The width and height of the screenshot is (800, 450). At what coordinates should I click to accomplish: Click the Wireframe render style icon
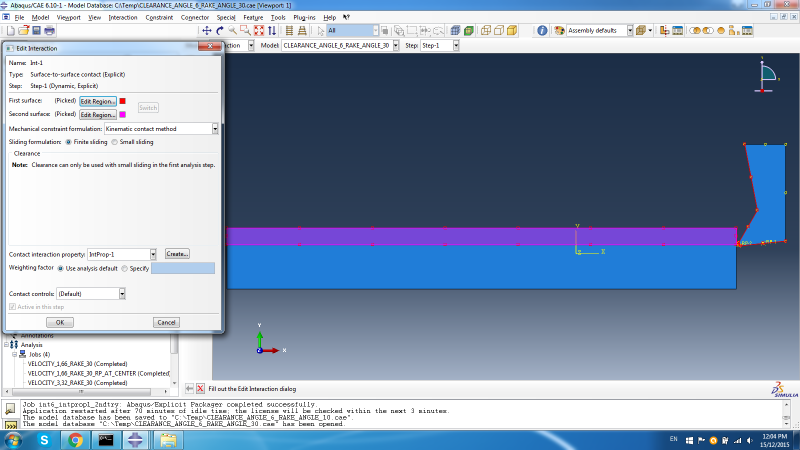tap(486, 31)
